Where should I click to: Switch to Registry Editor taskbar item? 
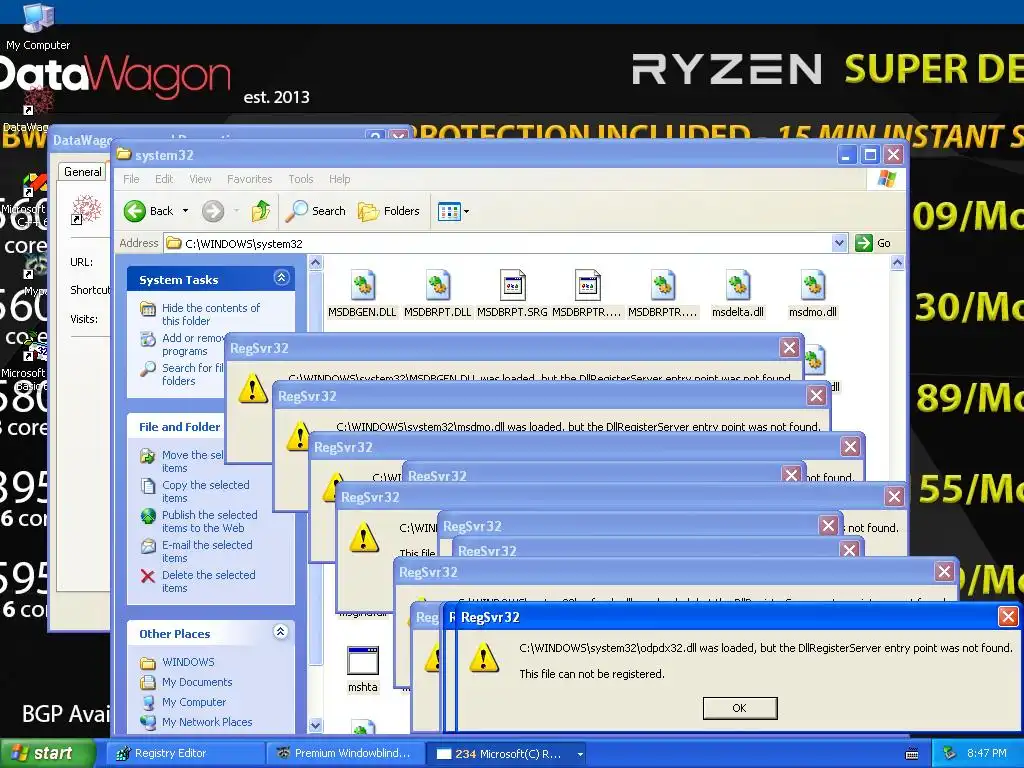pyautogui.click(x=186, y=754)
